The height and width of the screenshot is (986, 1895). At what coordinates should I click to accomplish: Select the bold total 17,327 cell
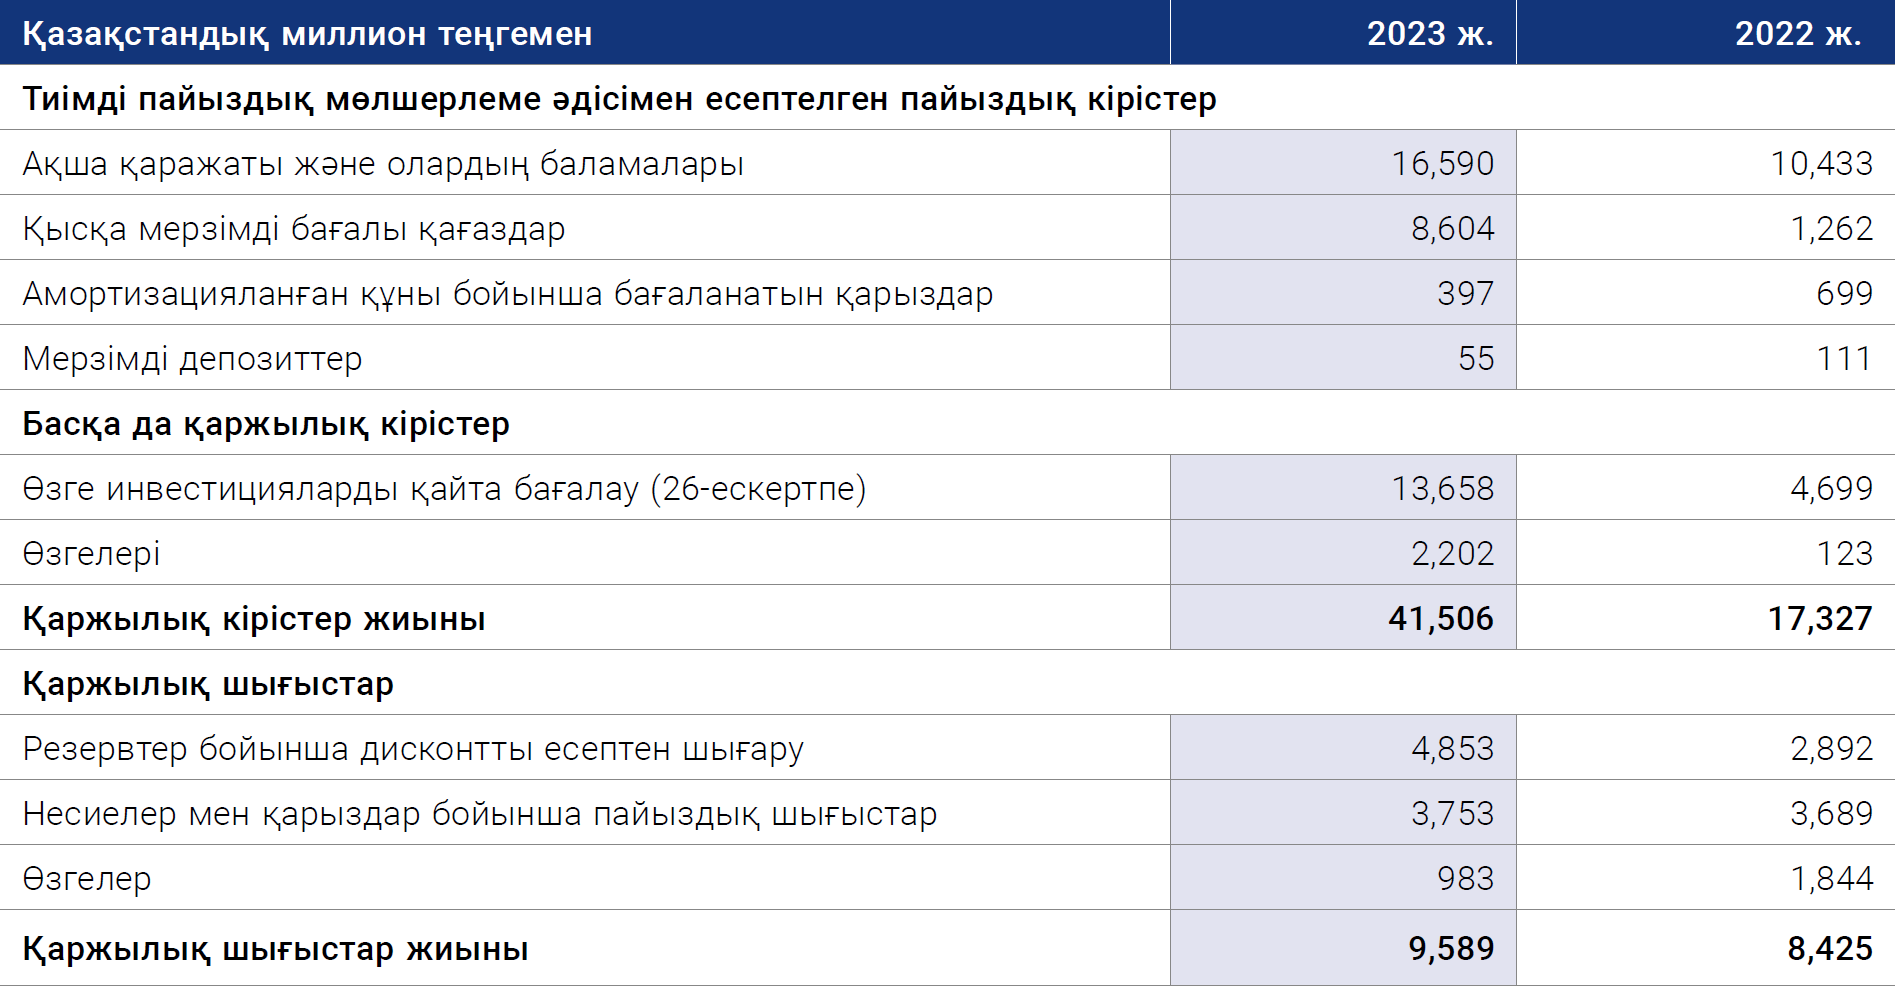(x=1706, y=617)
